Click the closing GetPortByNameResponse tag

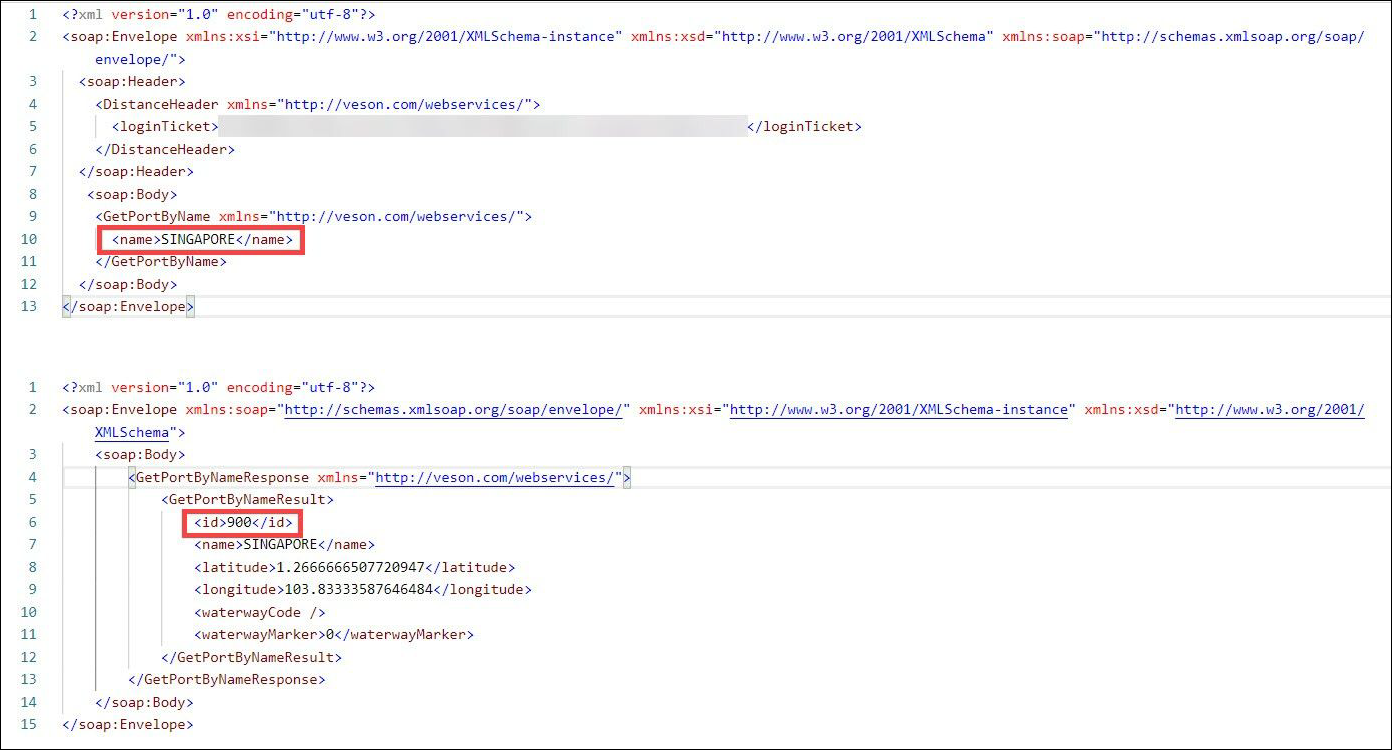[x=227, y=680]
